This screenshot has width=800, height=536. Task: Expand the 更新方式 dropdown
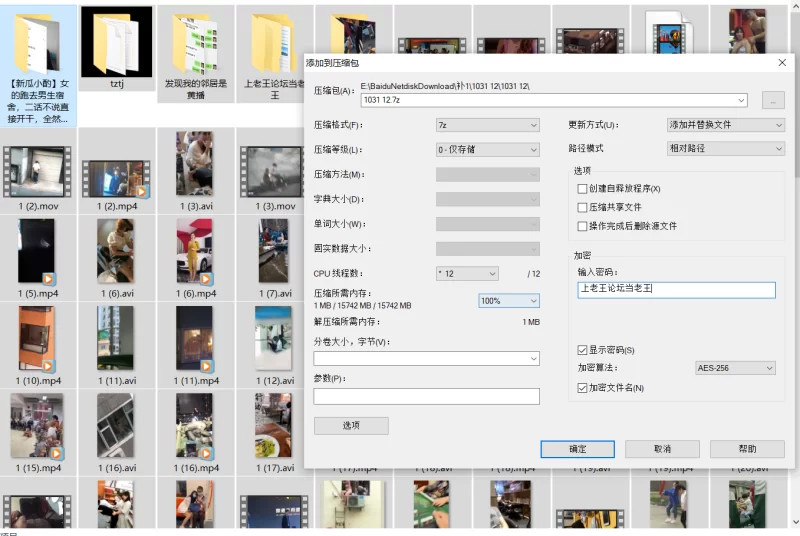click(x=726, y=125)
